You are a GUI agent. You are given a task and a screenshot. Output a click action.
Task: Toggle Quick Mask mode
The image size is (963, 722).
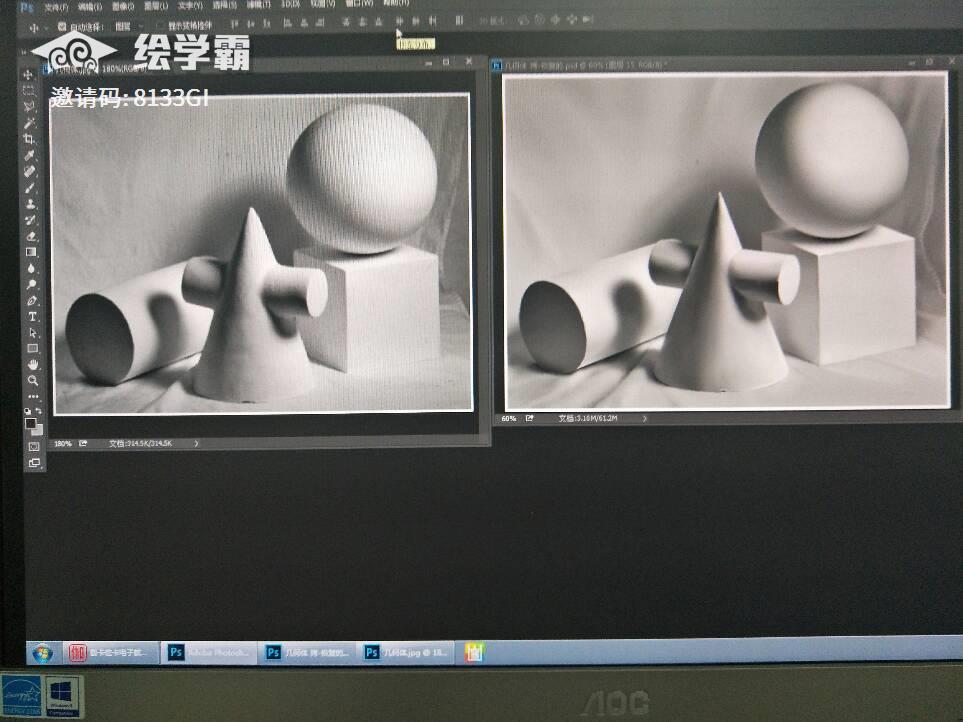(34, 446)
